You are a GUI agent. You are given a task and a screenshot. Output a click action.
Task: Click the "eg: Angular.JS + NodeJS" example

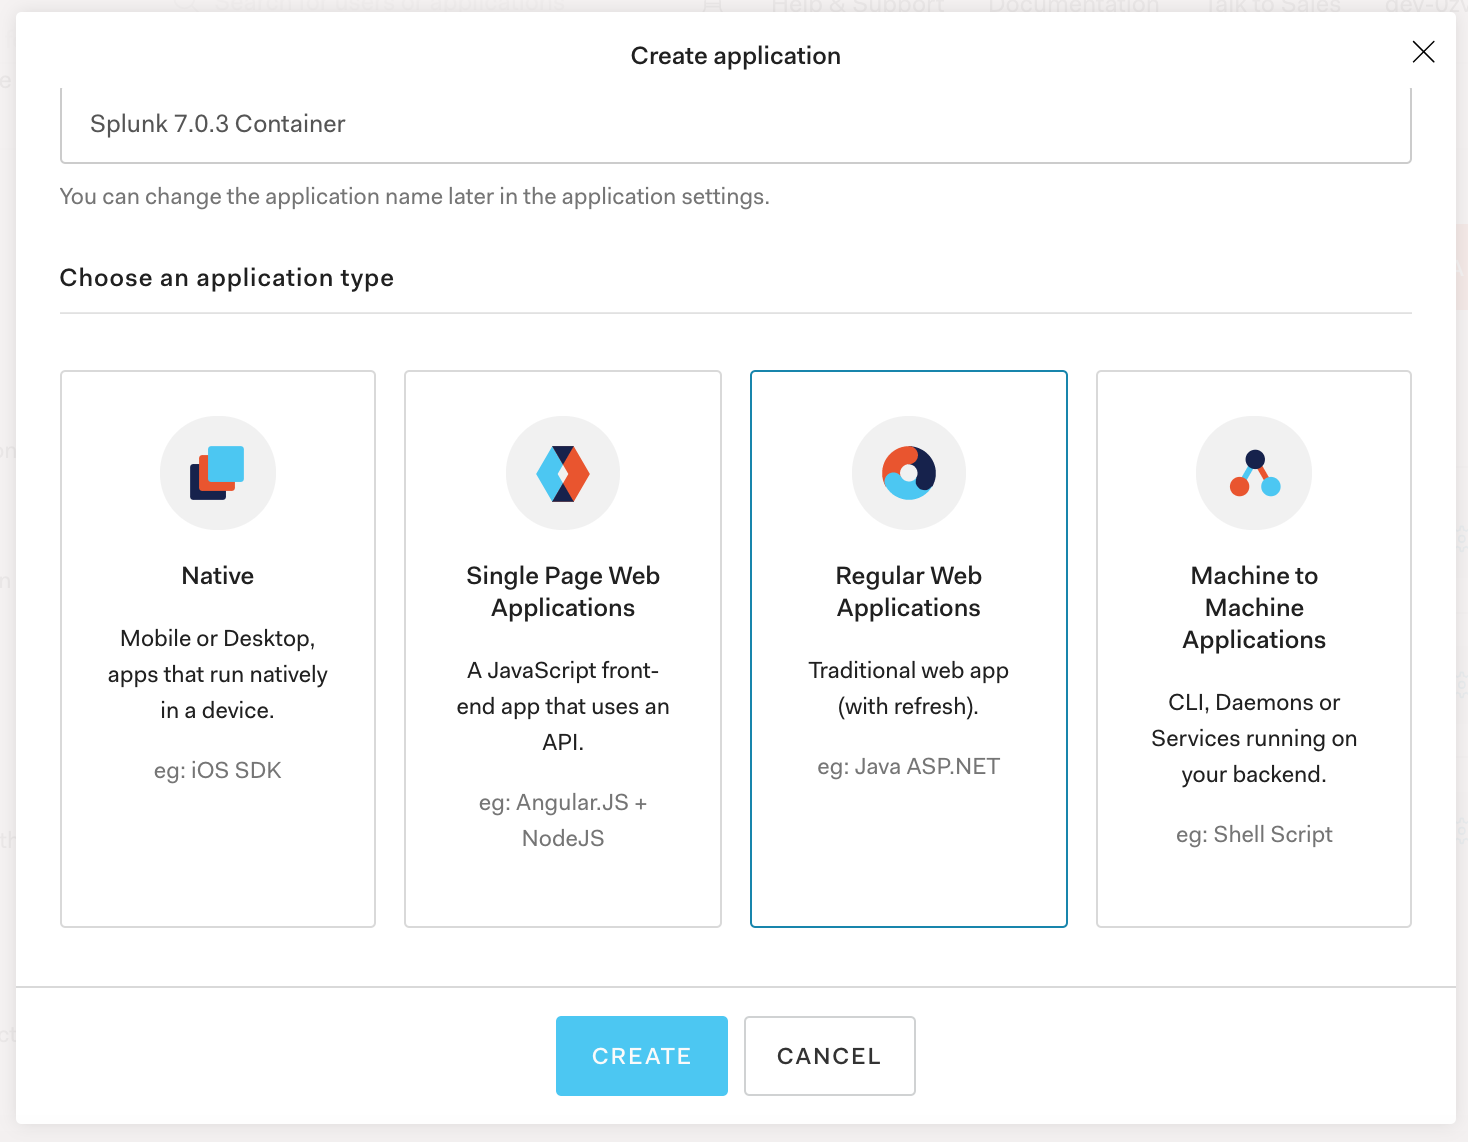click(x=563, y=820)
